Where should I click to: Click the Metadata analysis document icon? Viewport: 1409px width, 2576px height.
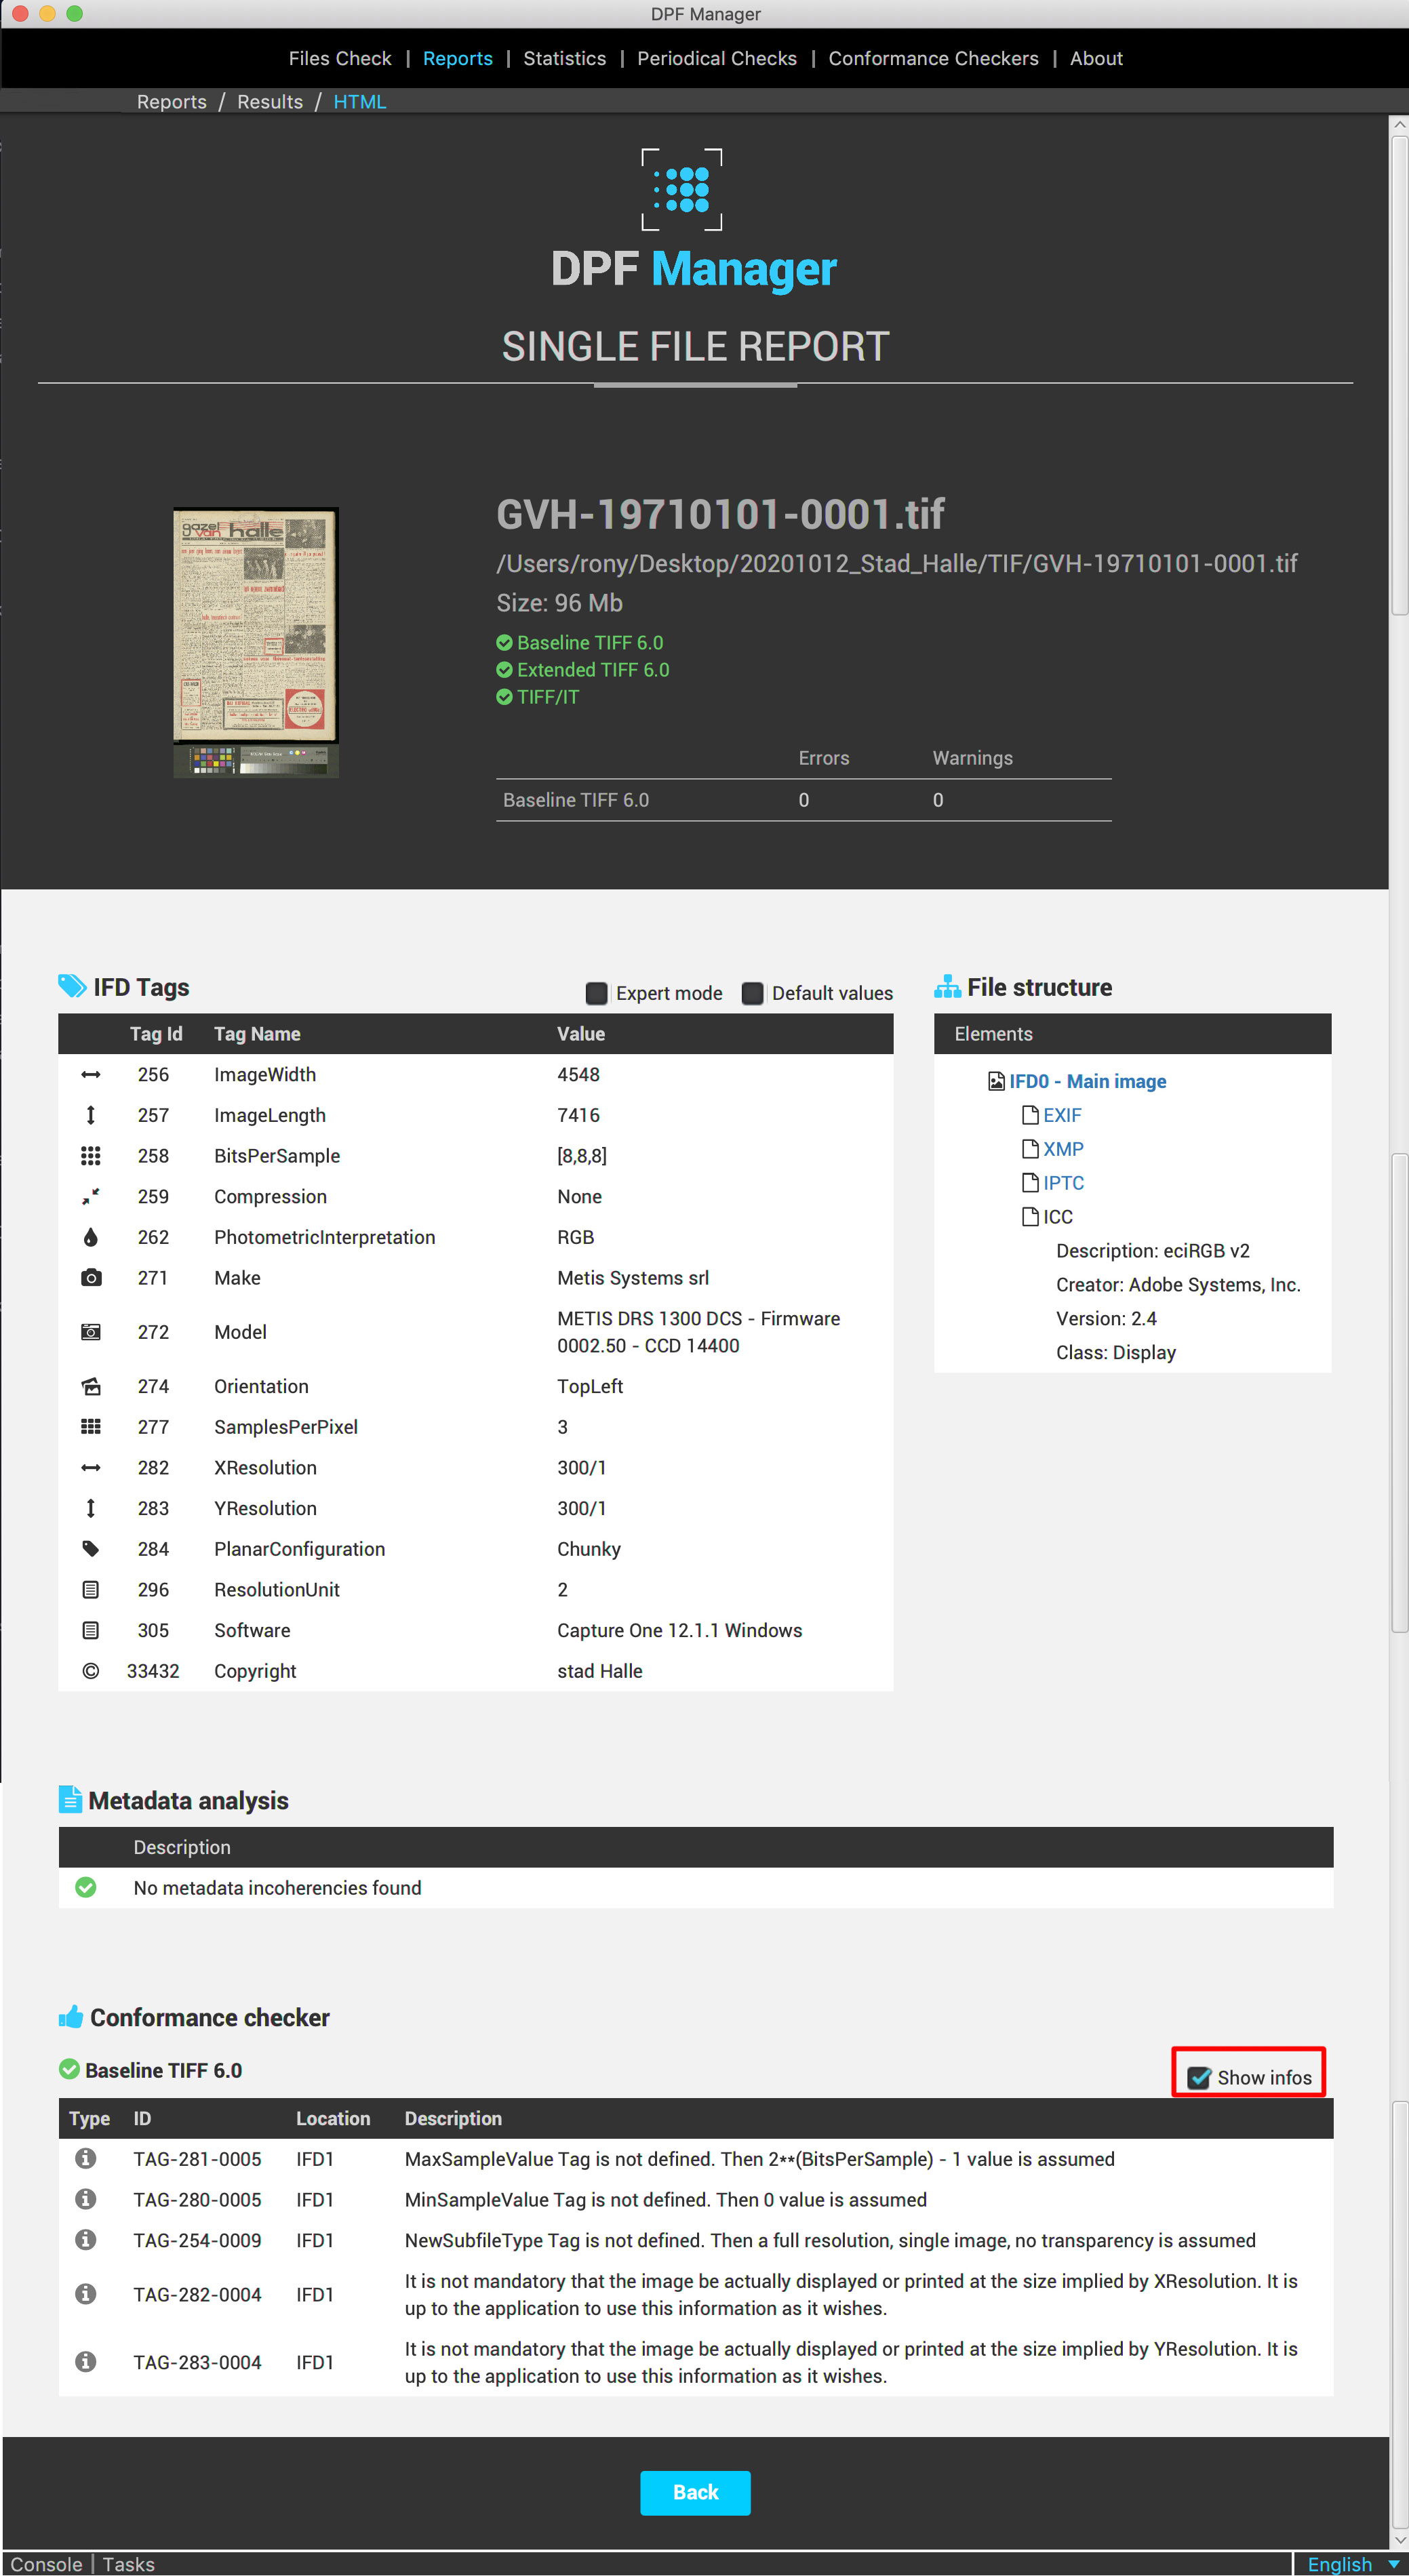[x=70, y=1799]
